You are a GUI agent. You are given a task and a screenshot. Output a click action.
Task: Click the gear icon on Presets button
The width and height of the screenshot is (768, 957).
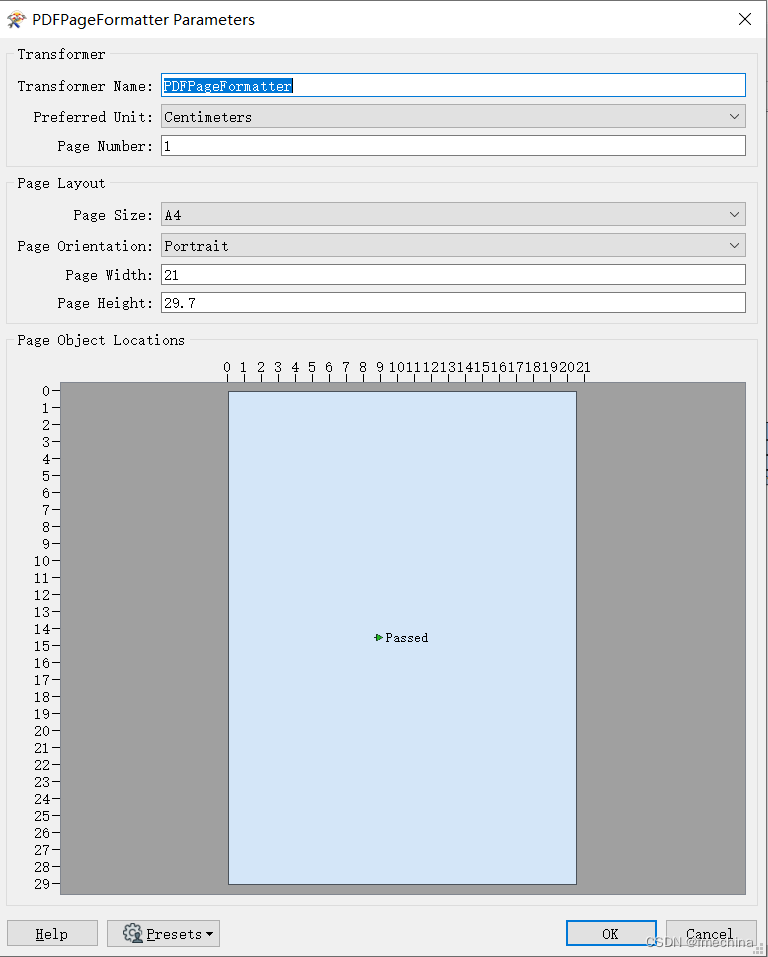132,933
